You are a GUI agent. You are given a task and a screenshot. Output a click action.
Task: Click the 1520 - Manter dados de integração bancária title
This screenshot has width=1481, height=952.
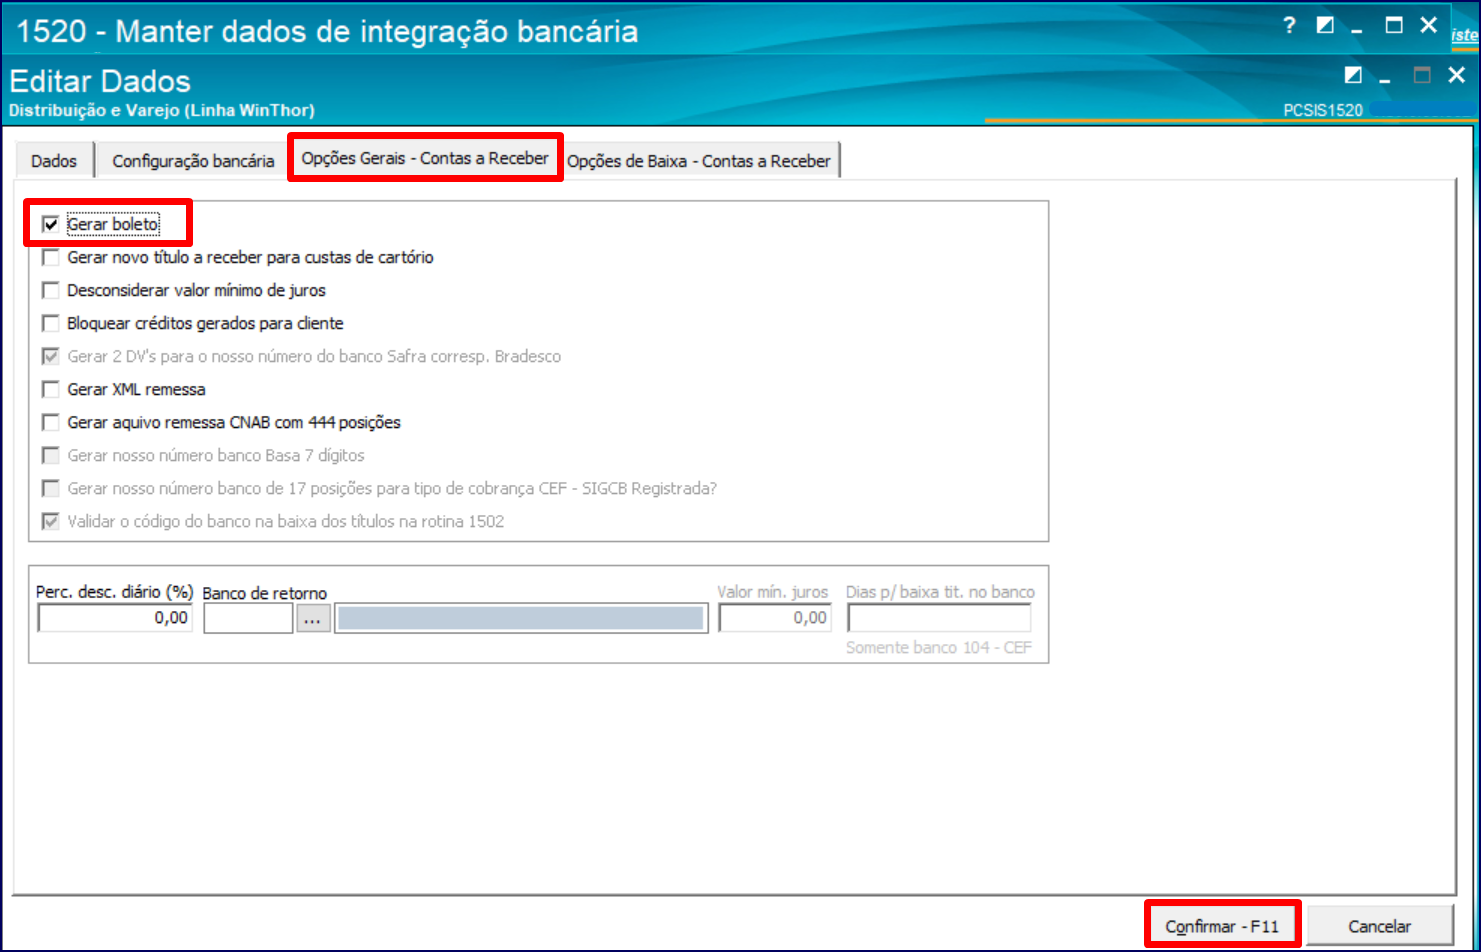[x=327, y=31]
